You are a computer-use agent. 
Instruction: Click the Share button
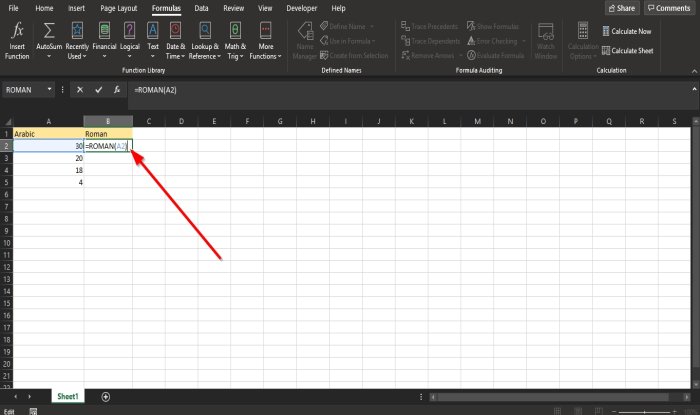pos(622,8)
